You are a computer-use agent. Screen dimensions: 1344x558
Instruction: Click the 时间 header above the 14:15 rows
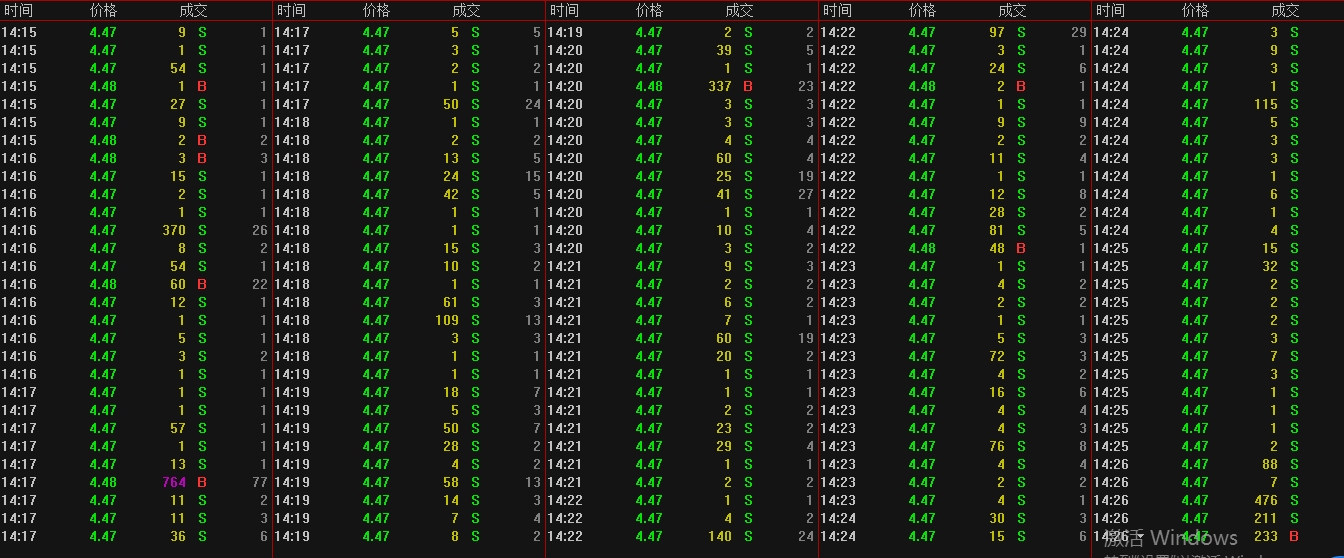[17, 11]
